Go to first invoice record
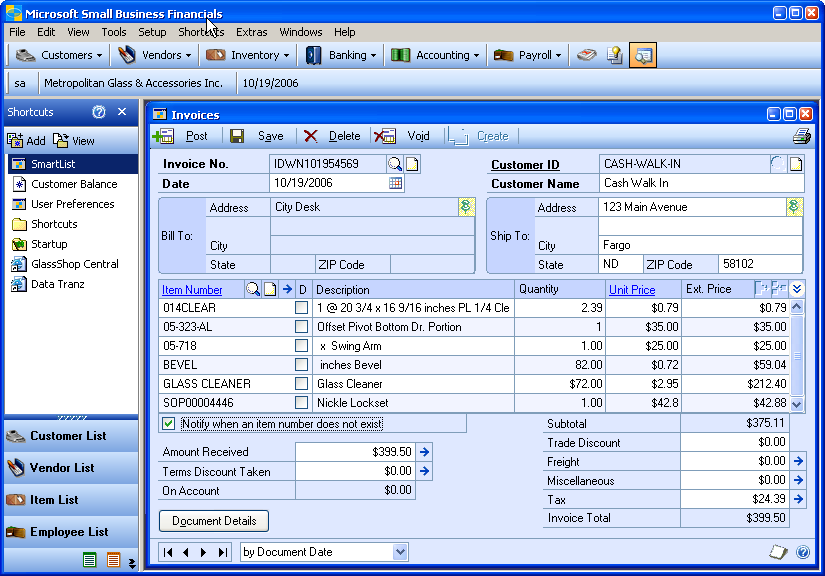 (168, 552)
